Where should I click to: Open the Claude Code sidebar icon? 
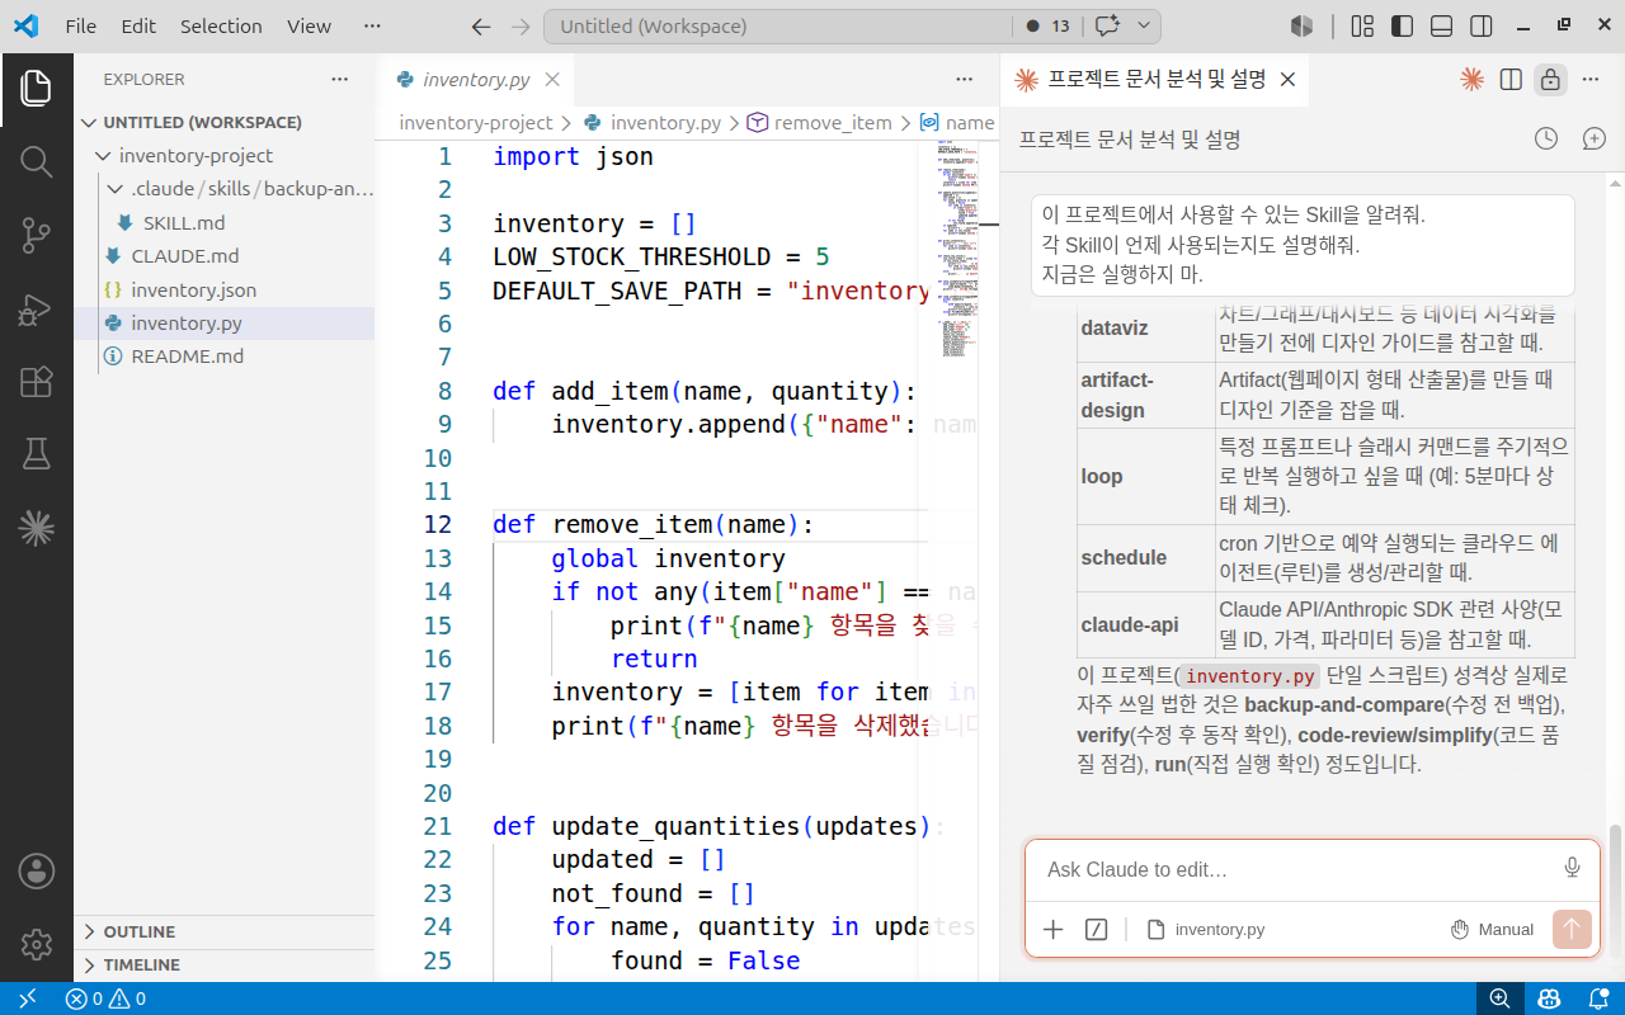36,528
